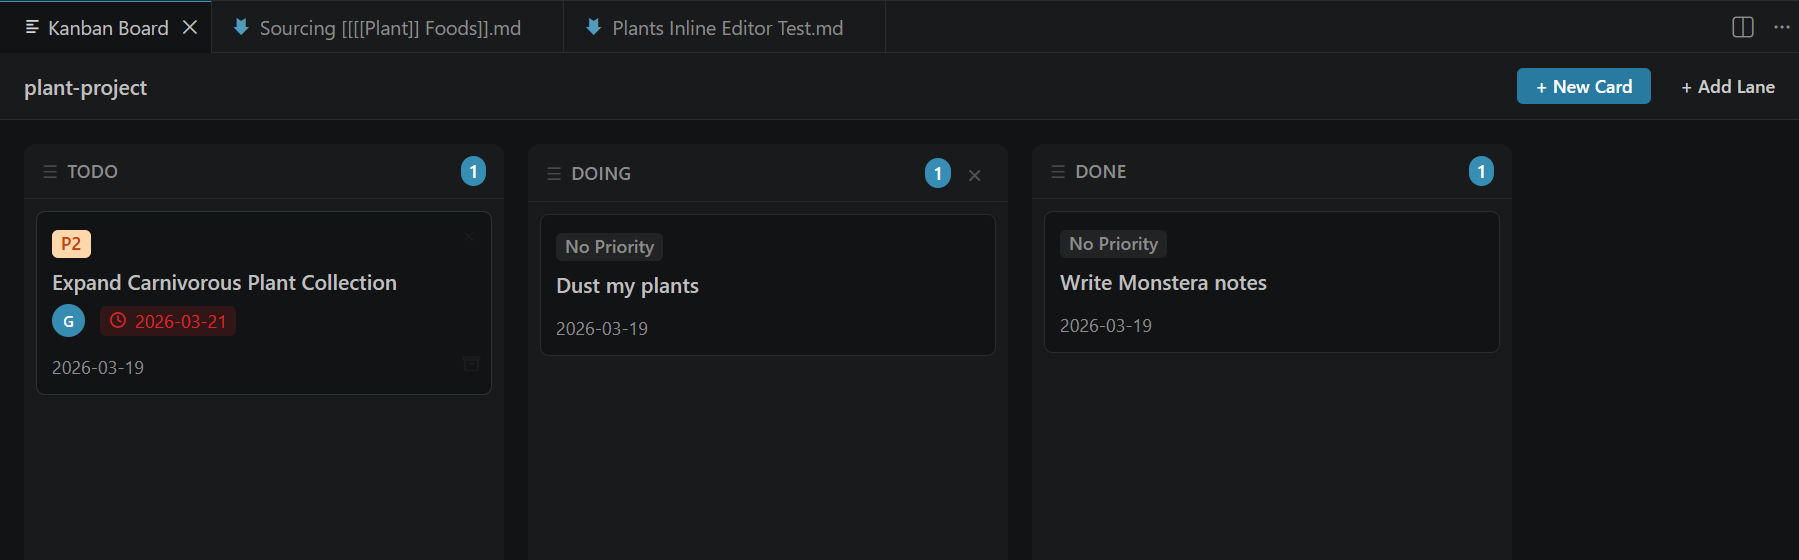Archive the Carnivorous Plant card
Screen dimensions: 1799x560
point(471,363)
